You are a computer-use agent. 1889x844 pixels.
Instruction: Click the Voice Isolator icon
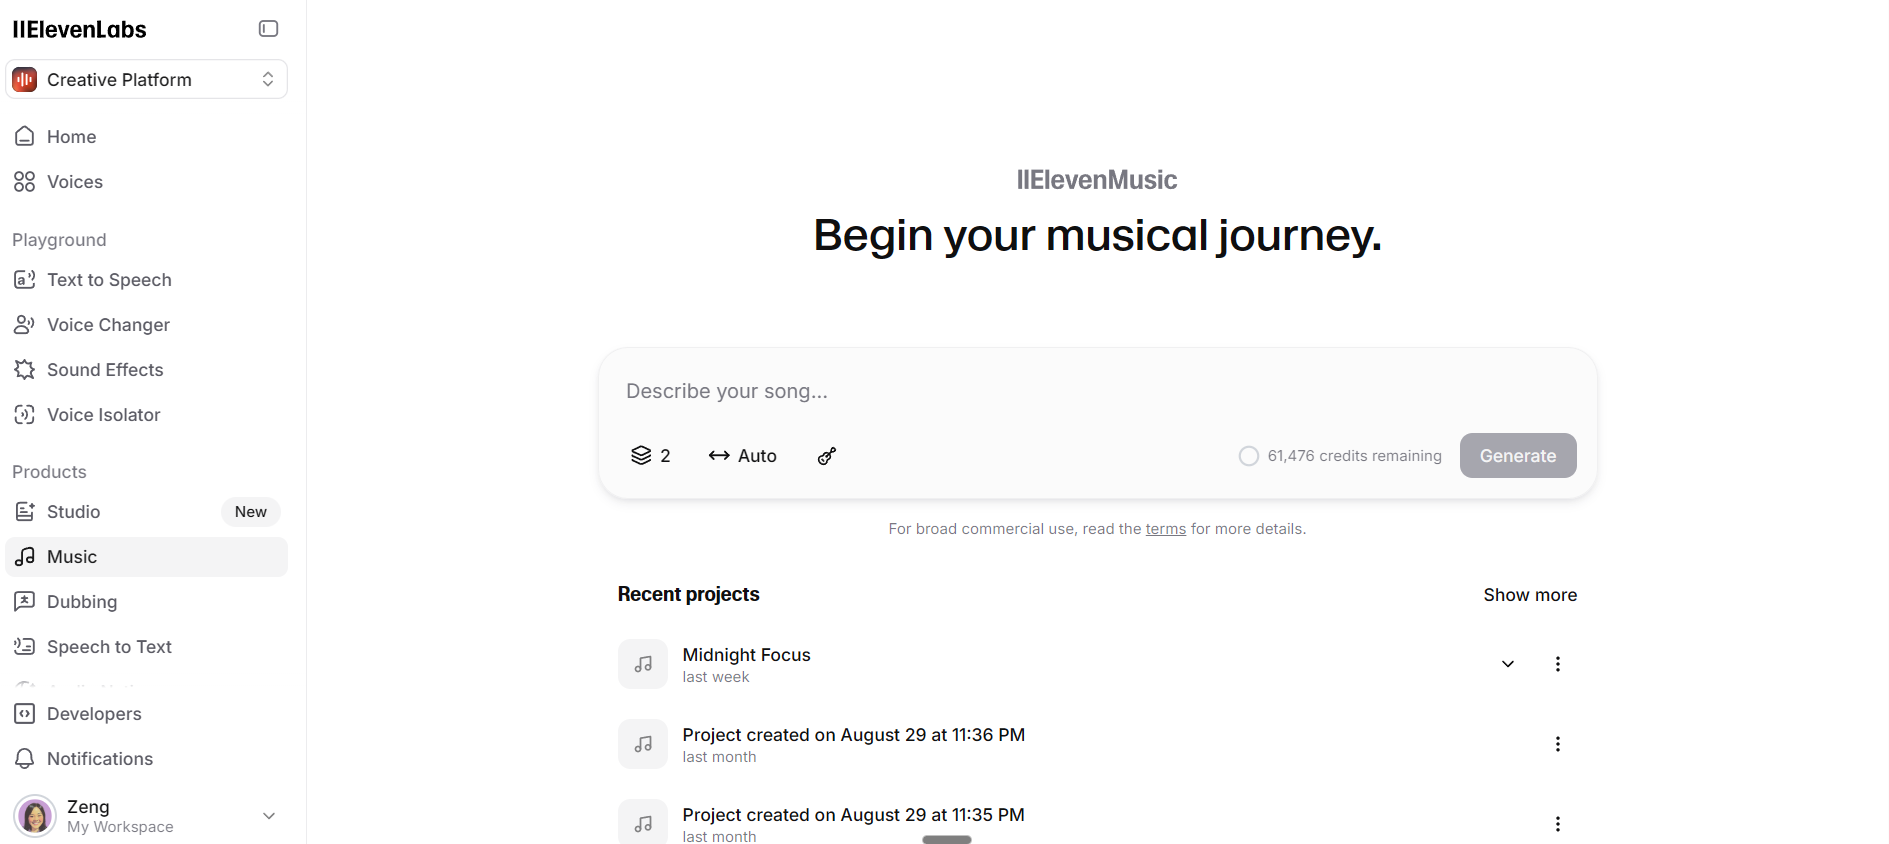(25, 414)
